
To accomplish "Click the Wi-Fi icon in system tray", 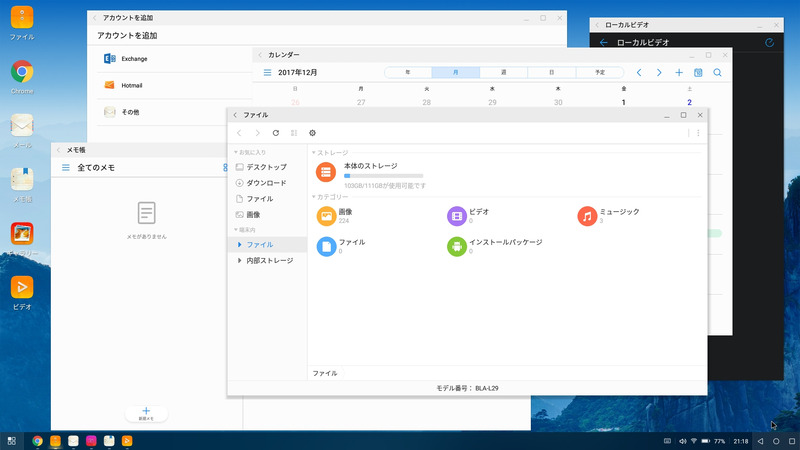I will coord(694,441).
